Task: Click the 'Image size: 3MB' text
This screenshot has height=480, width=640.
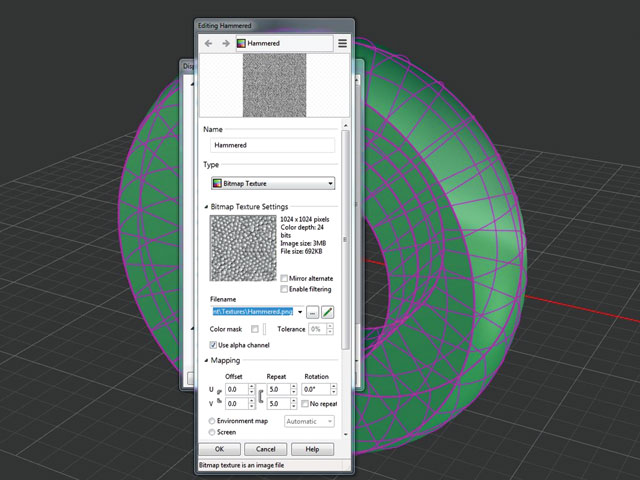Action: point(303,243)
